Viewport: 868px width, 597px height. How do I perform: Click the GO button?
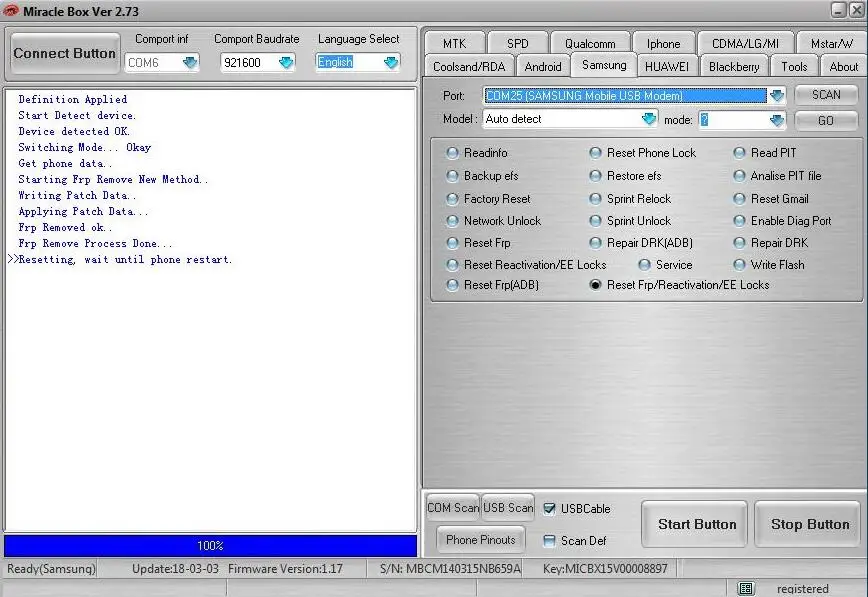click(x=826, y=120)
